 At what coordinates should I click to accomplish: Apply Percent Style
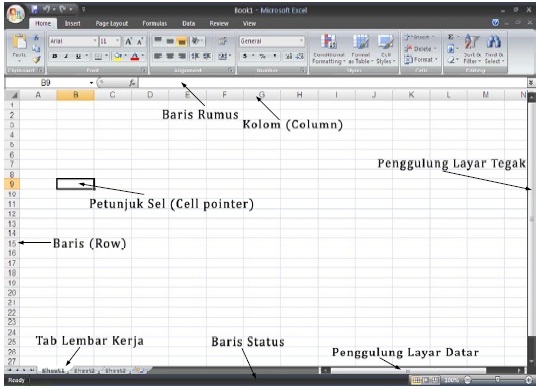(x=262, y=56)
